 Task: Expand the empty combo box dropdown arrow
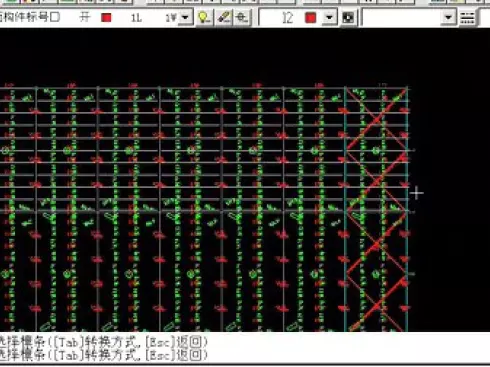click(x=449, y=17)
